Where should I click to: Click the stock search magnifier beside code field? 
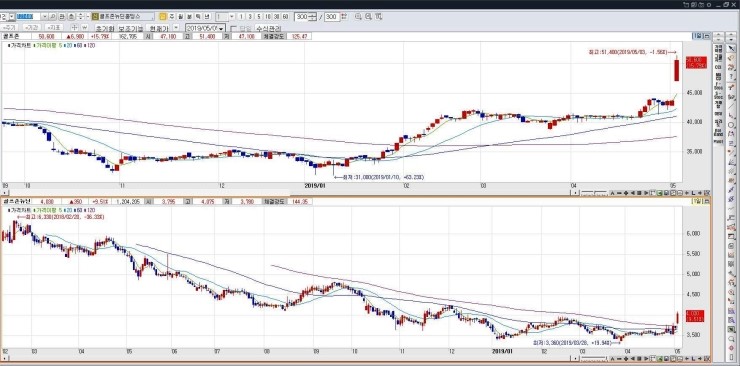click(x=52, y=17)
